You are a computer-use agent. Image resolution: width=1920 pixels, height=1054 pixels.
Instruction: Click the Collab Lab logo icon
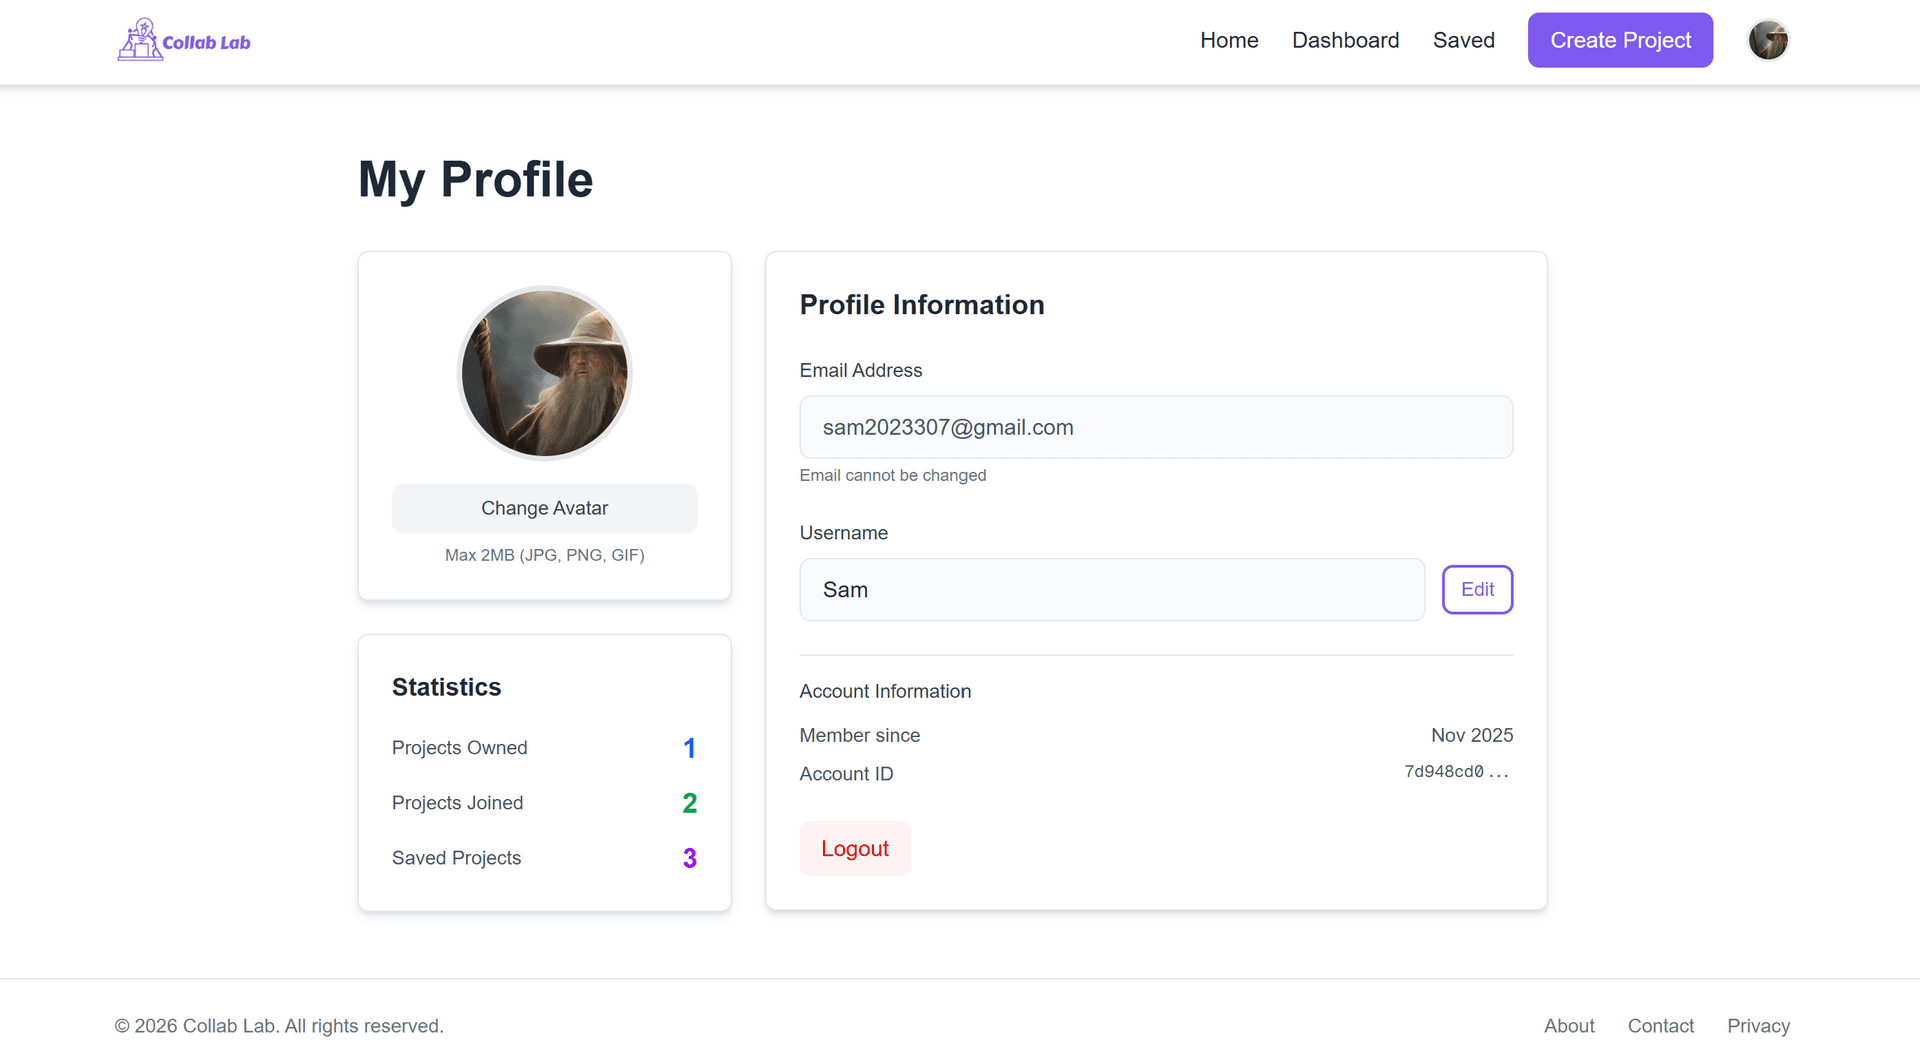(139, 40)
